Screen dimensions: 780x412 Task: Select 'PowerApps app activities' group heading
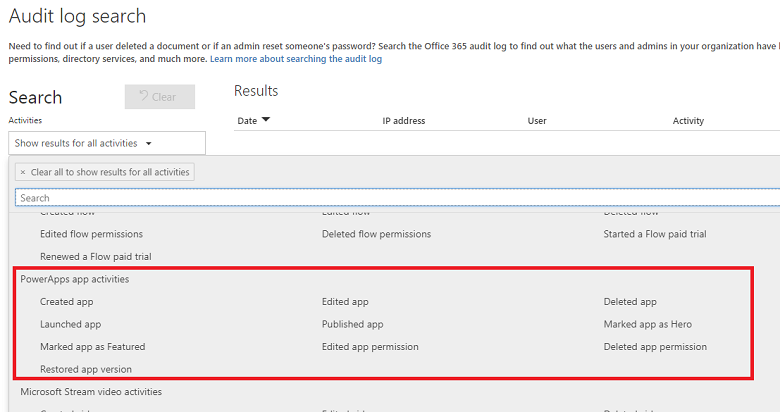75,279
